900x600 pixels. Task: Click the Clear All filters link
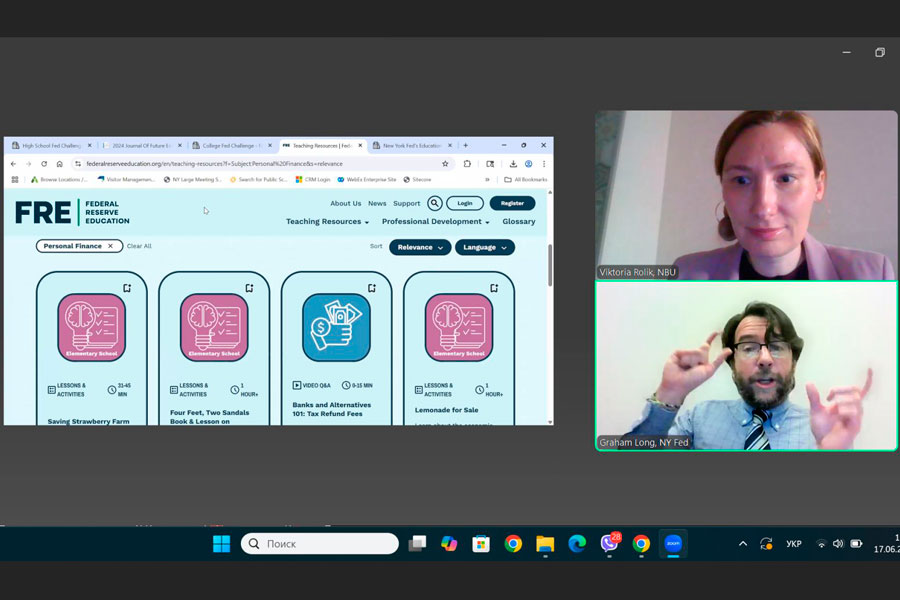(x=139, y=246)
